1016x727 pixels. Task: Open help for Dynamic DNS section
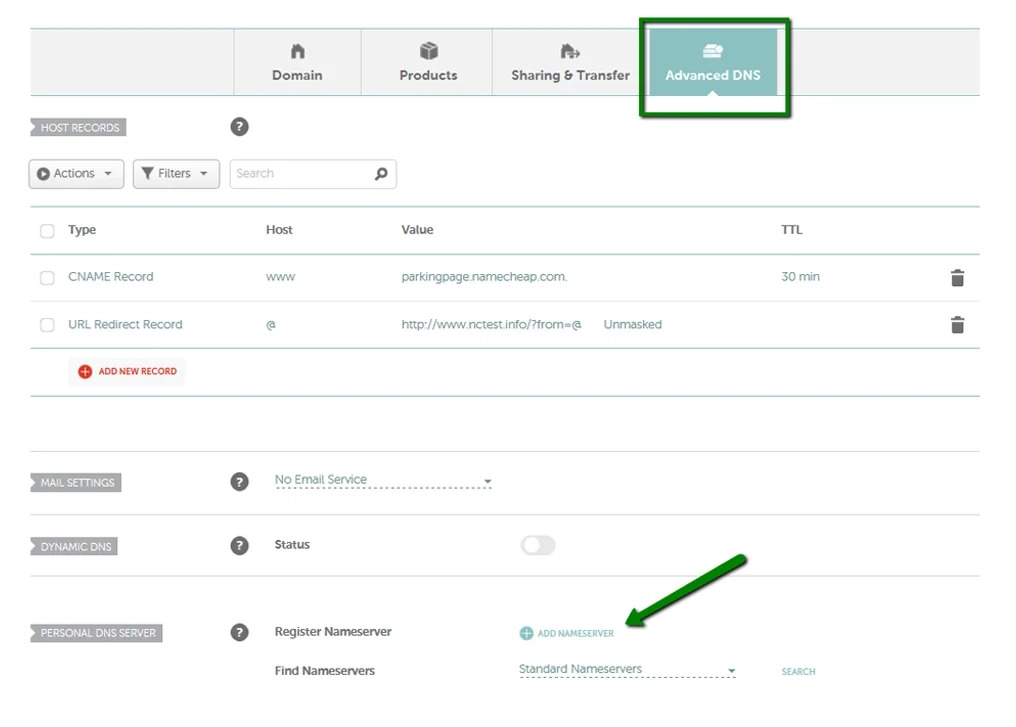click(x=238, y=545)
